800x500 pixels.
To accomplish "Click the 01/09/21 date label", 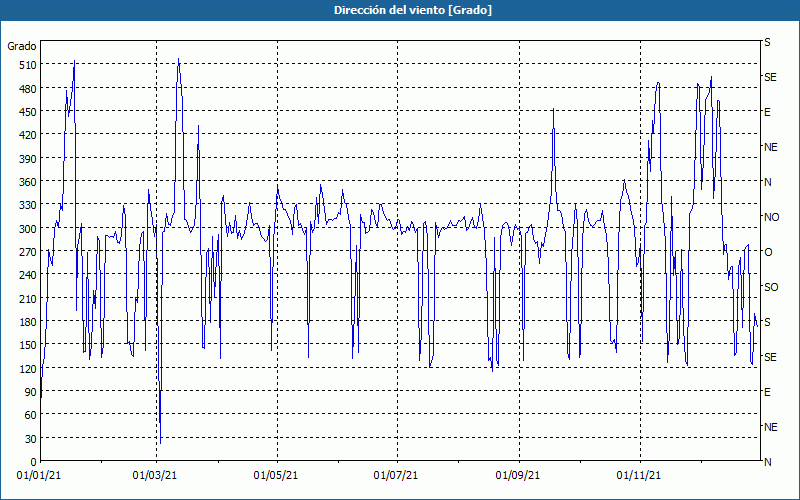I will (518, 476).
